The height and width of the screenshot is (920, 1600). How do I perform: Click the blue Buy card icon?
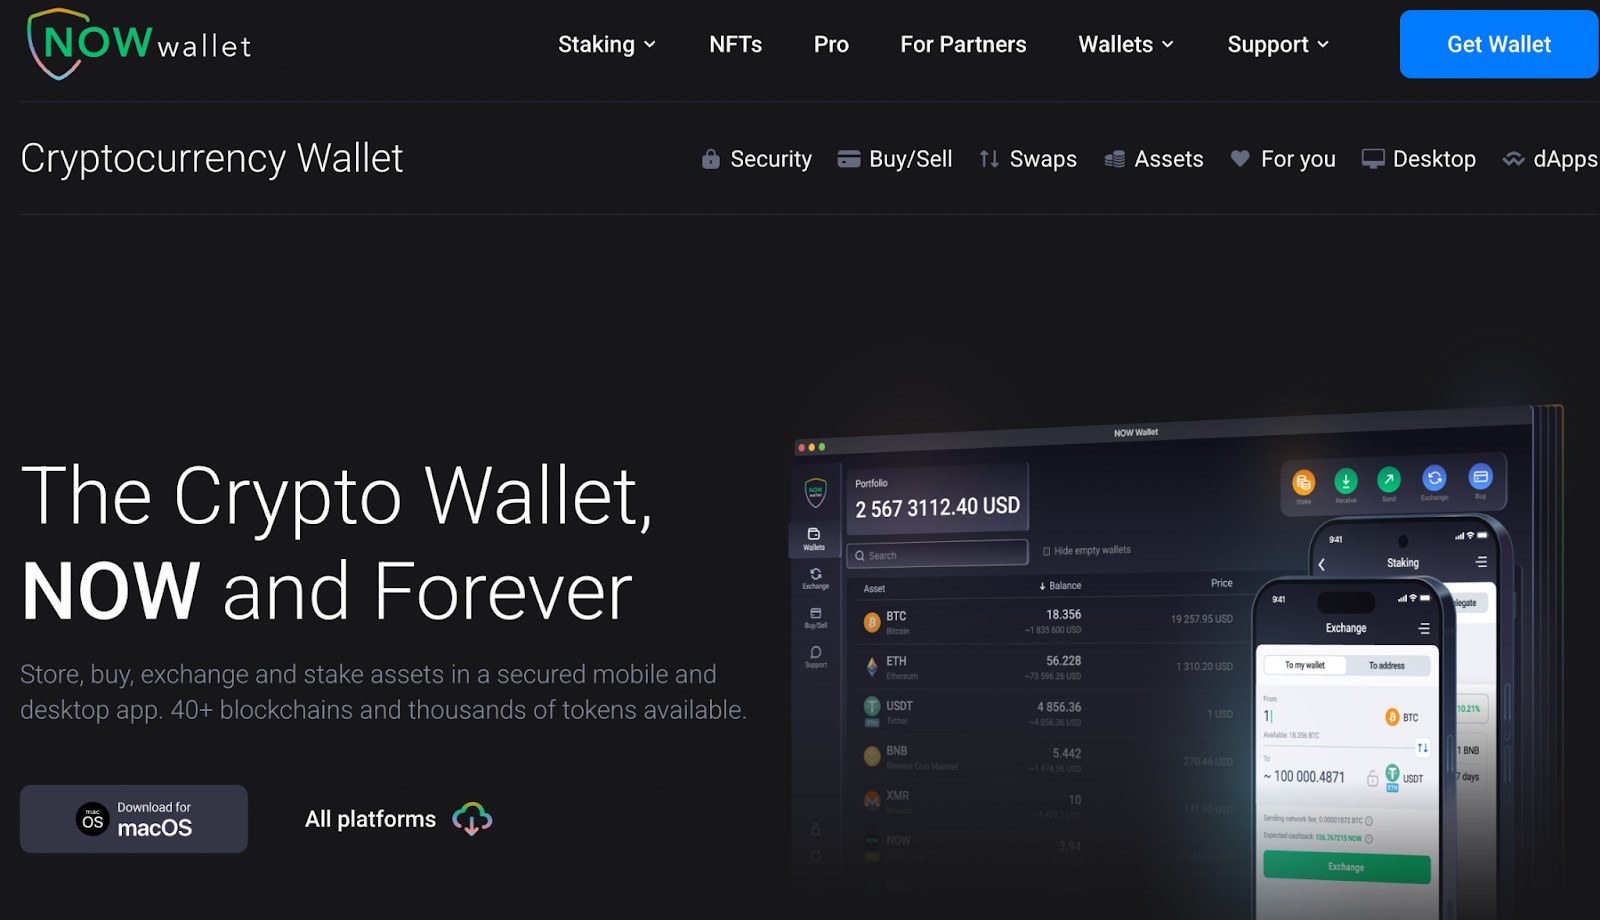[1480, 477]
